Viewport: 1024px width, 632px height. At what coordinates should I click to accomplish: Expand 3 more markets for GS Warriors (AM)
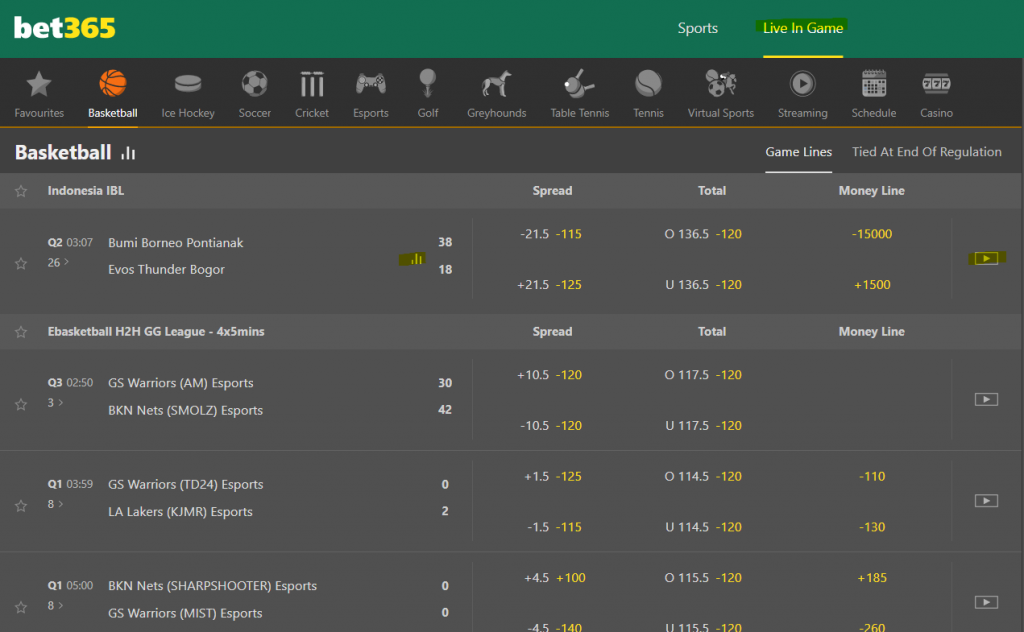point(56,403)
